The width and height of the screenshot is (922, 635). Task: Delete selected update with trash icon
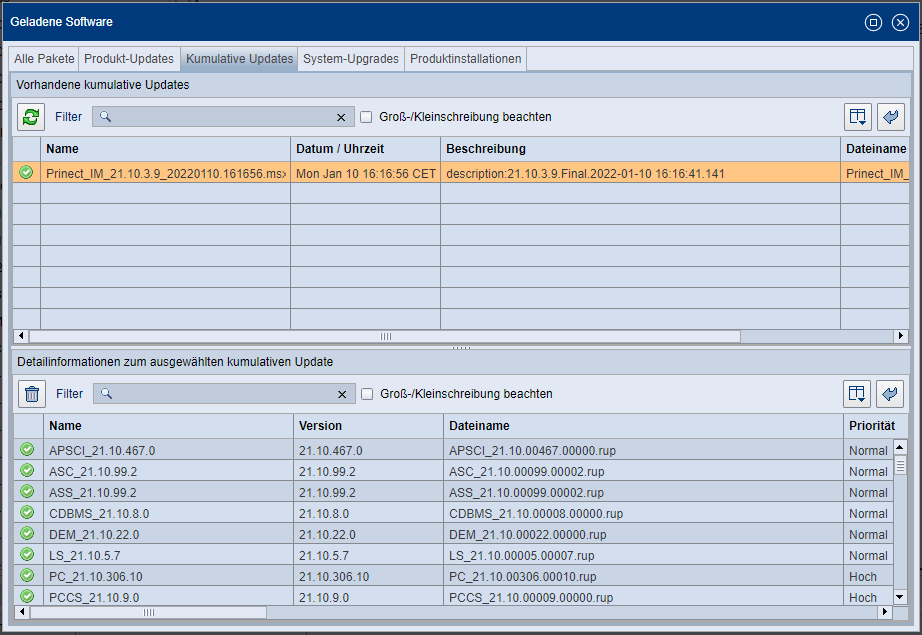point(32,393)
